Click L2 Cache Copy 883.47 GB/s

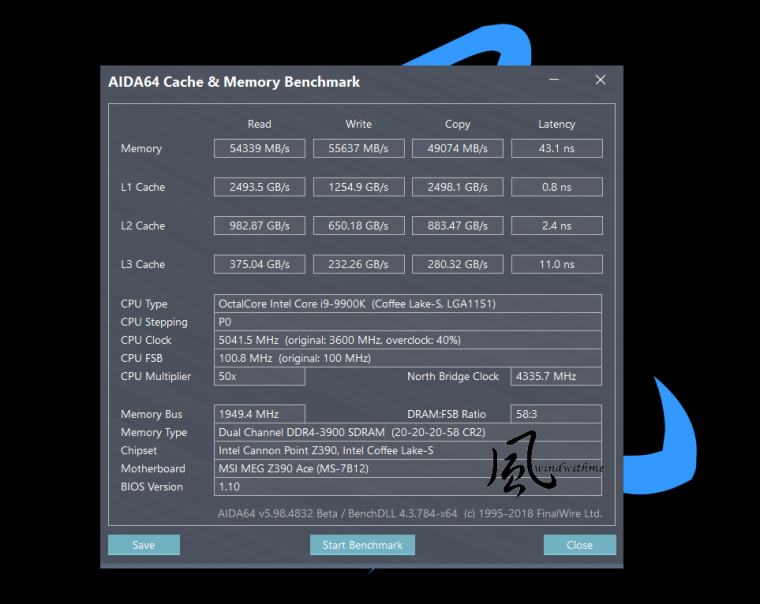pyautogui.click(x=458, y=226)
